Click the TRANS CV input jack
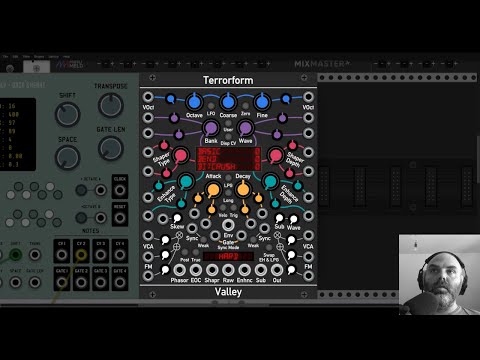This screenshot has height=360, width=480. pos(35,255)
